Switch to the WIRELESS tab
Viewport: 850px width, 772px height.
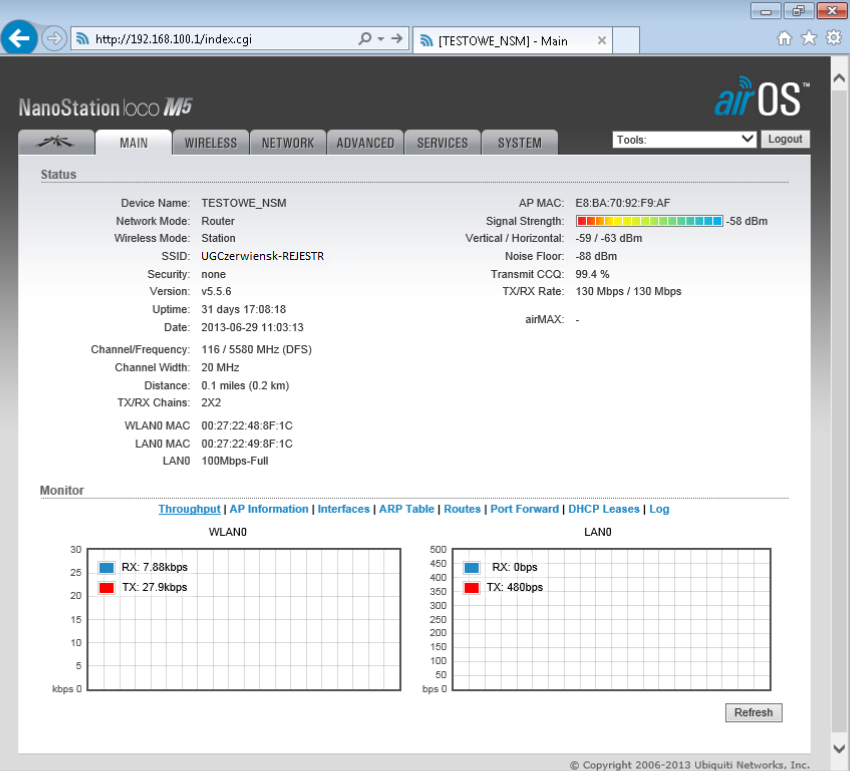pyautogui.click(x=210, y=143)
